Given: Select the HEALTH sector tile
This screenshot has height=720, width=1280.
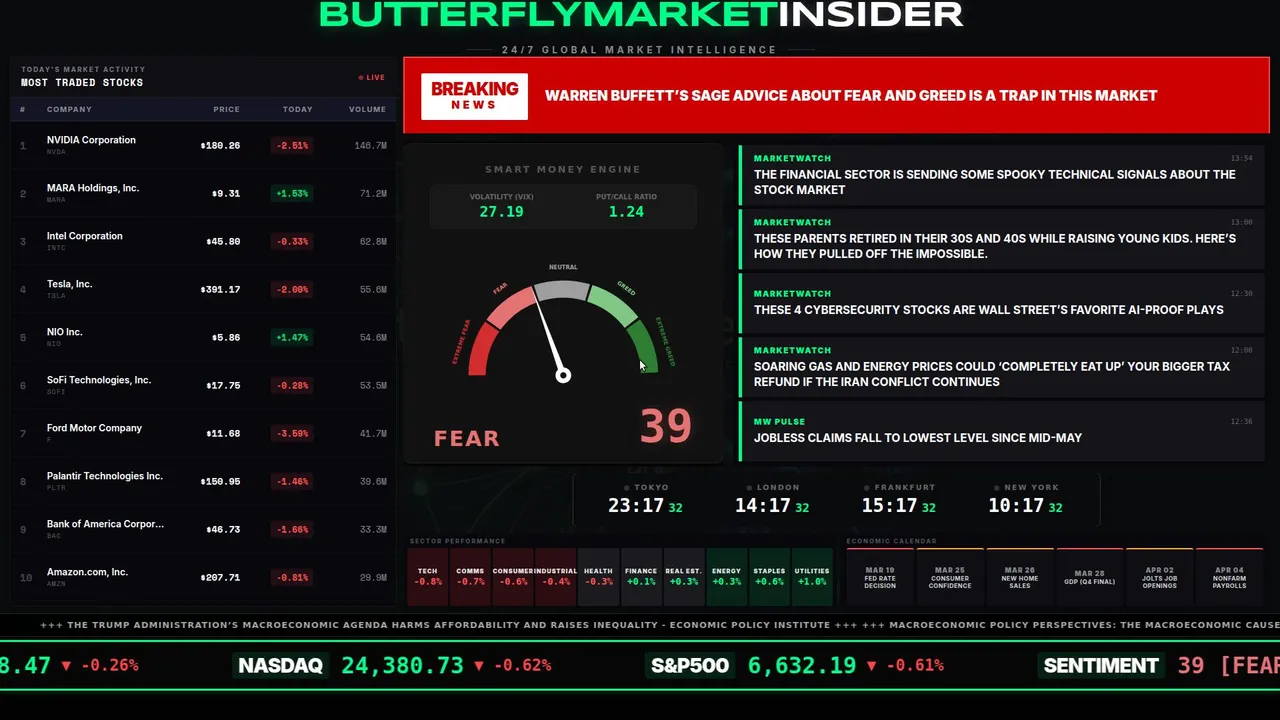Looking at the screenshot, I should tap(598, 577).
